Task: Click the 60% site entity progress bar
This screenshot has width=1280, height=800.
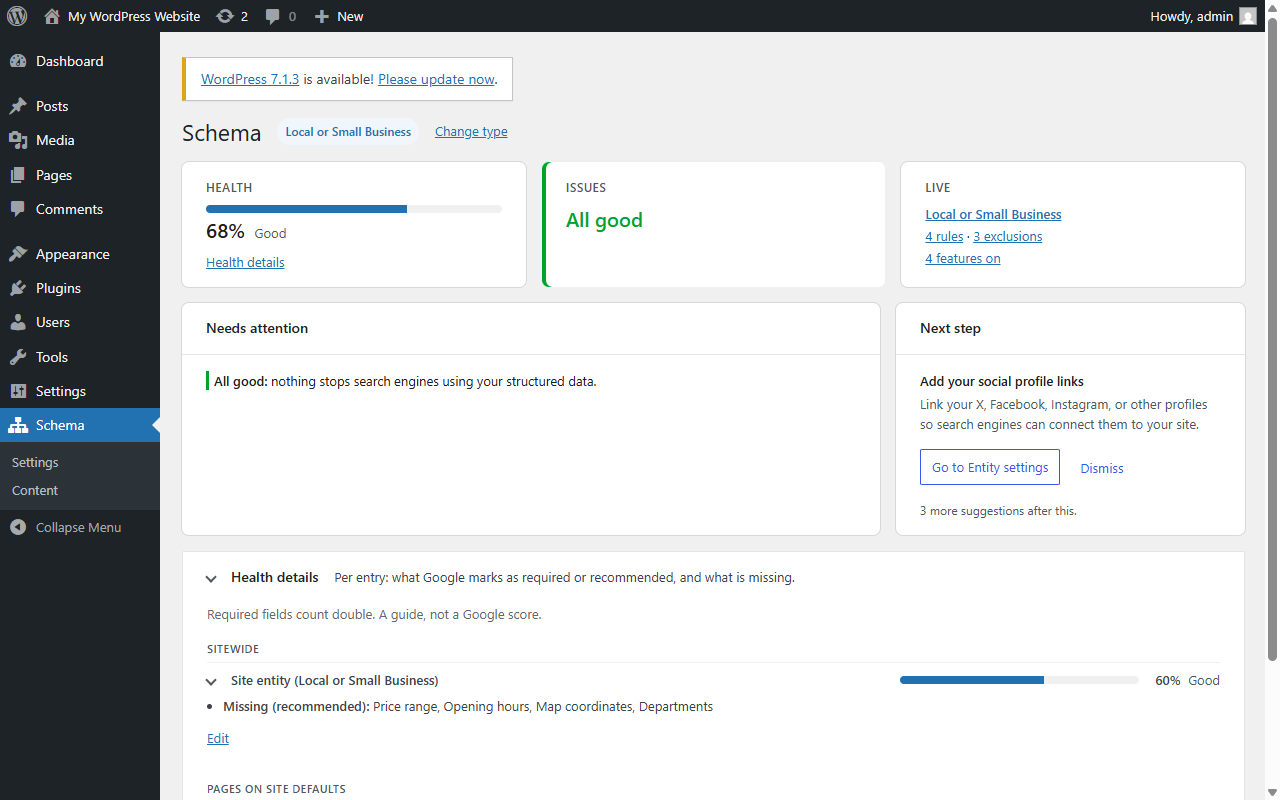Action: (1019, 680)
